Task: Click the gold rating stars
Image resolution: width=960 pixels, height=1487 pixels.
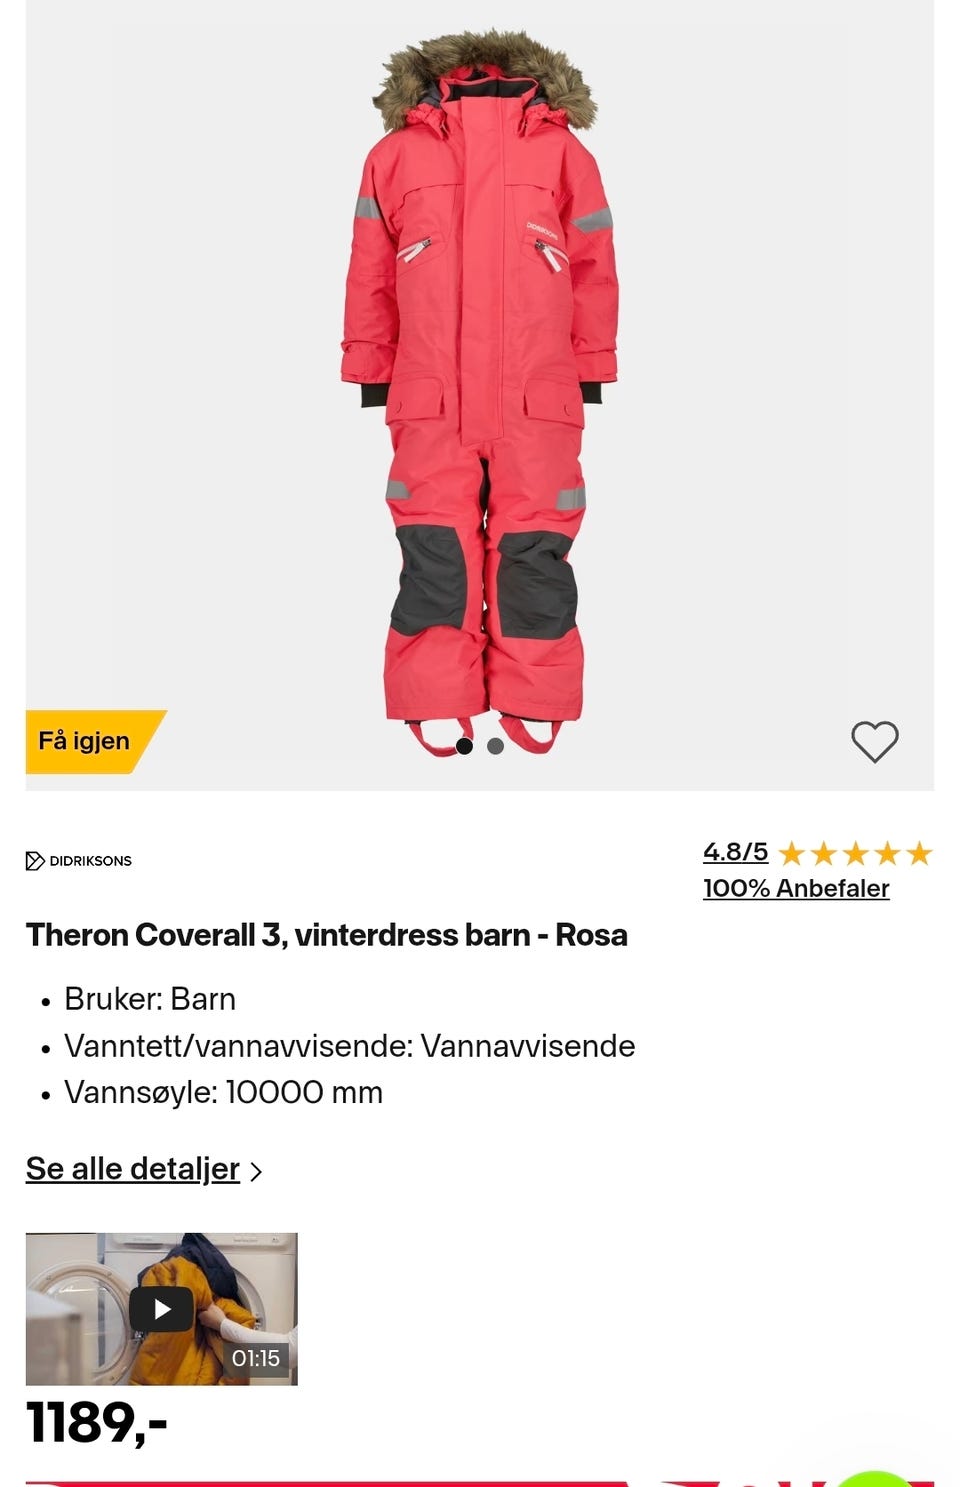Action: tap(855, 853)
